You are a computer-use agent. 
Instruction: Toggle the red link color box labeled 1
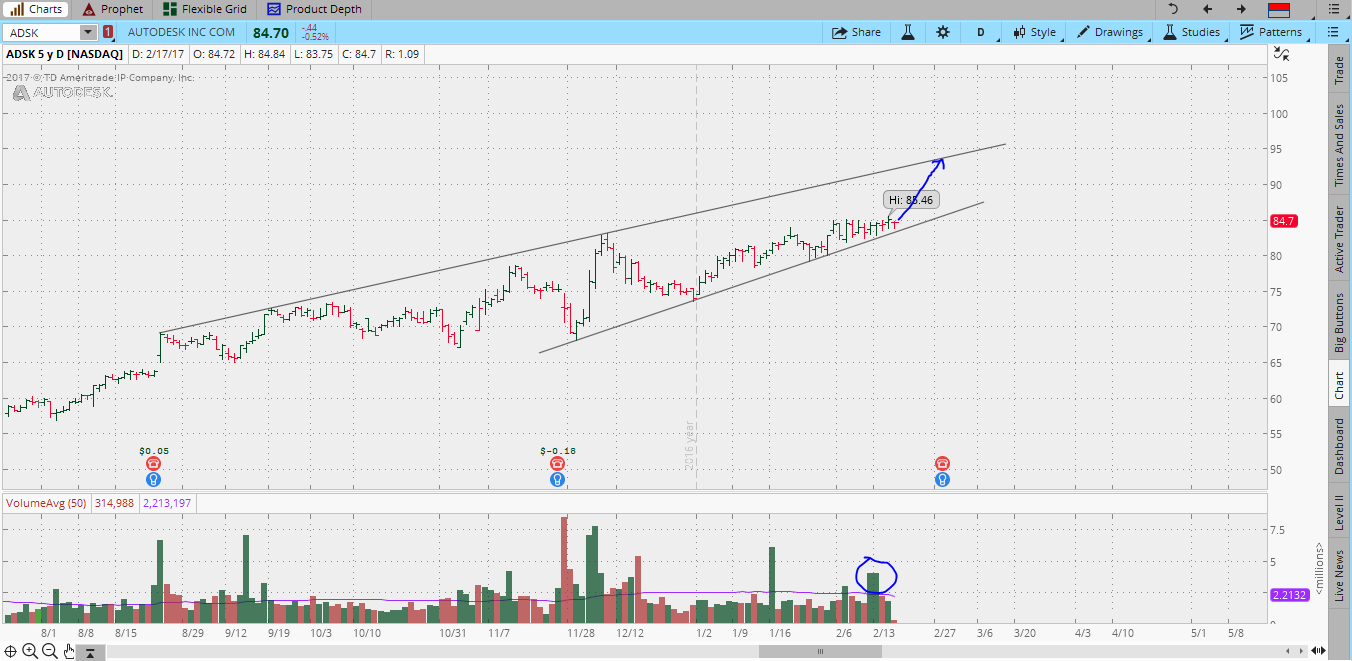(x=107, y=32)
